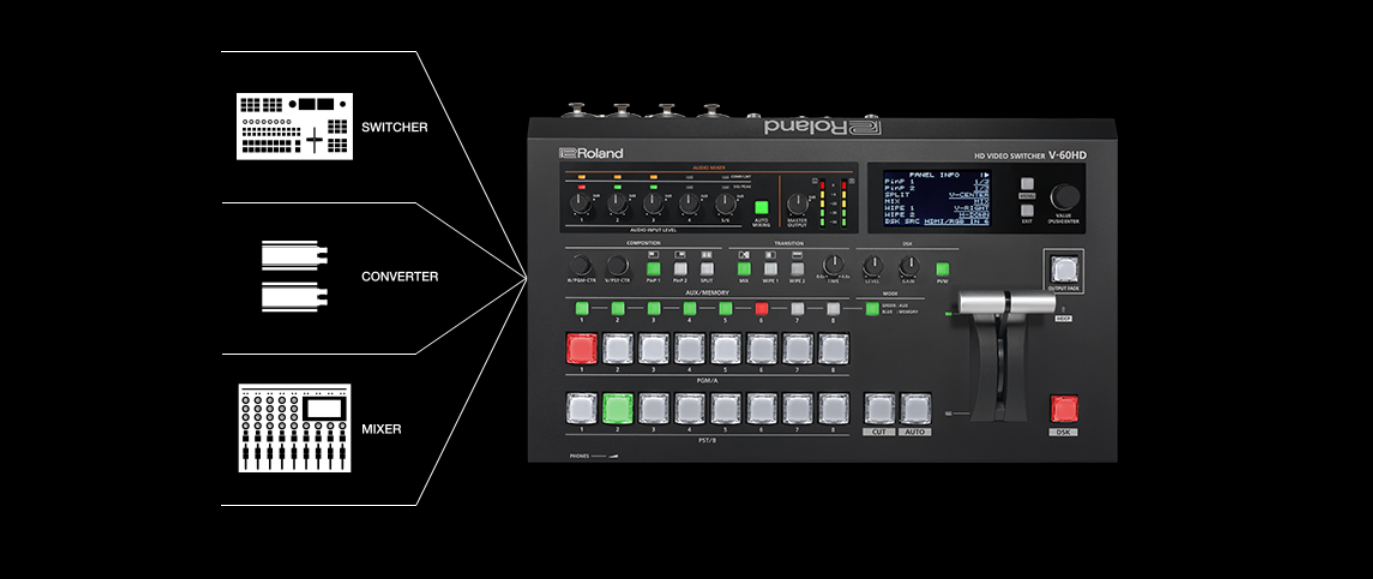Select the CONVERTER label
This screenshot has width=1373, height=579.
(x=399, y=276)
